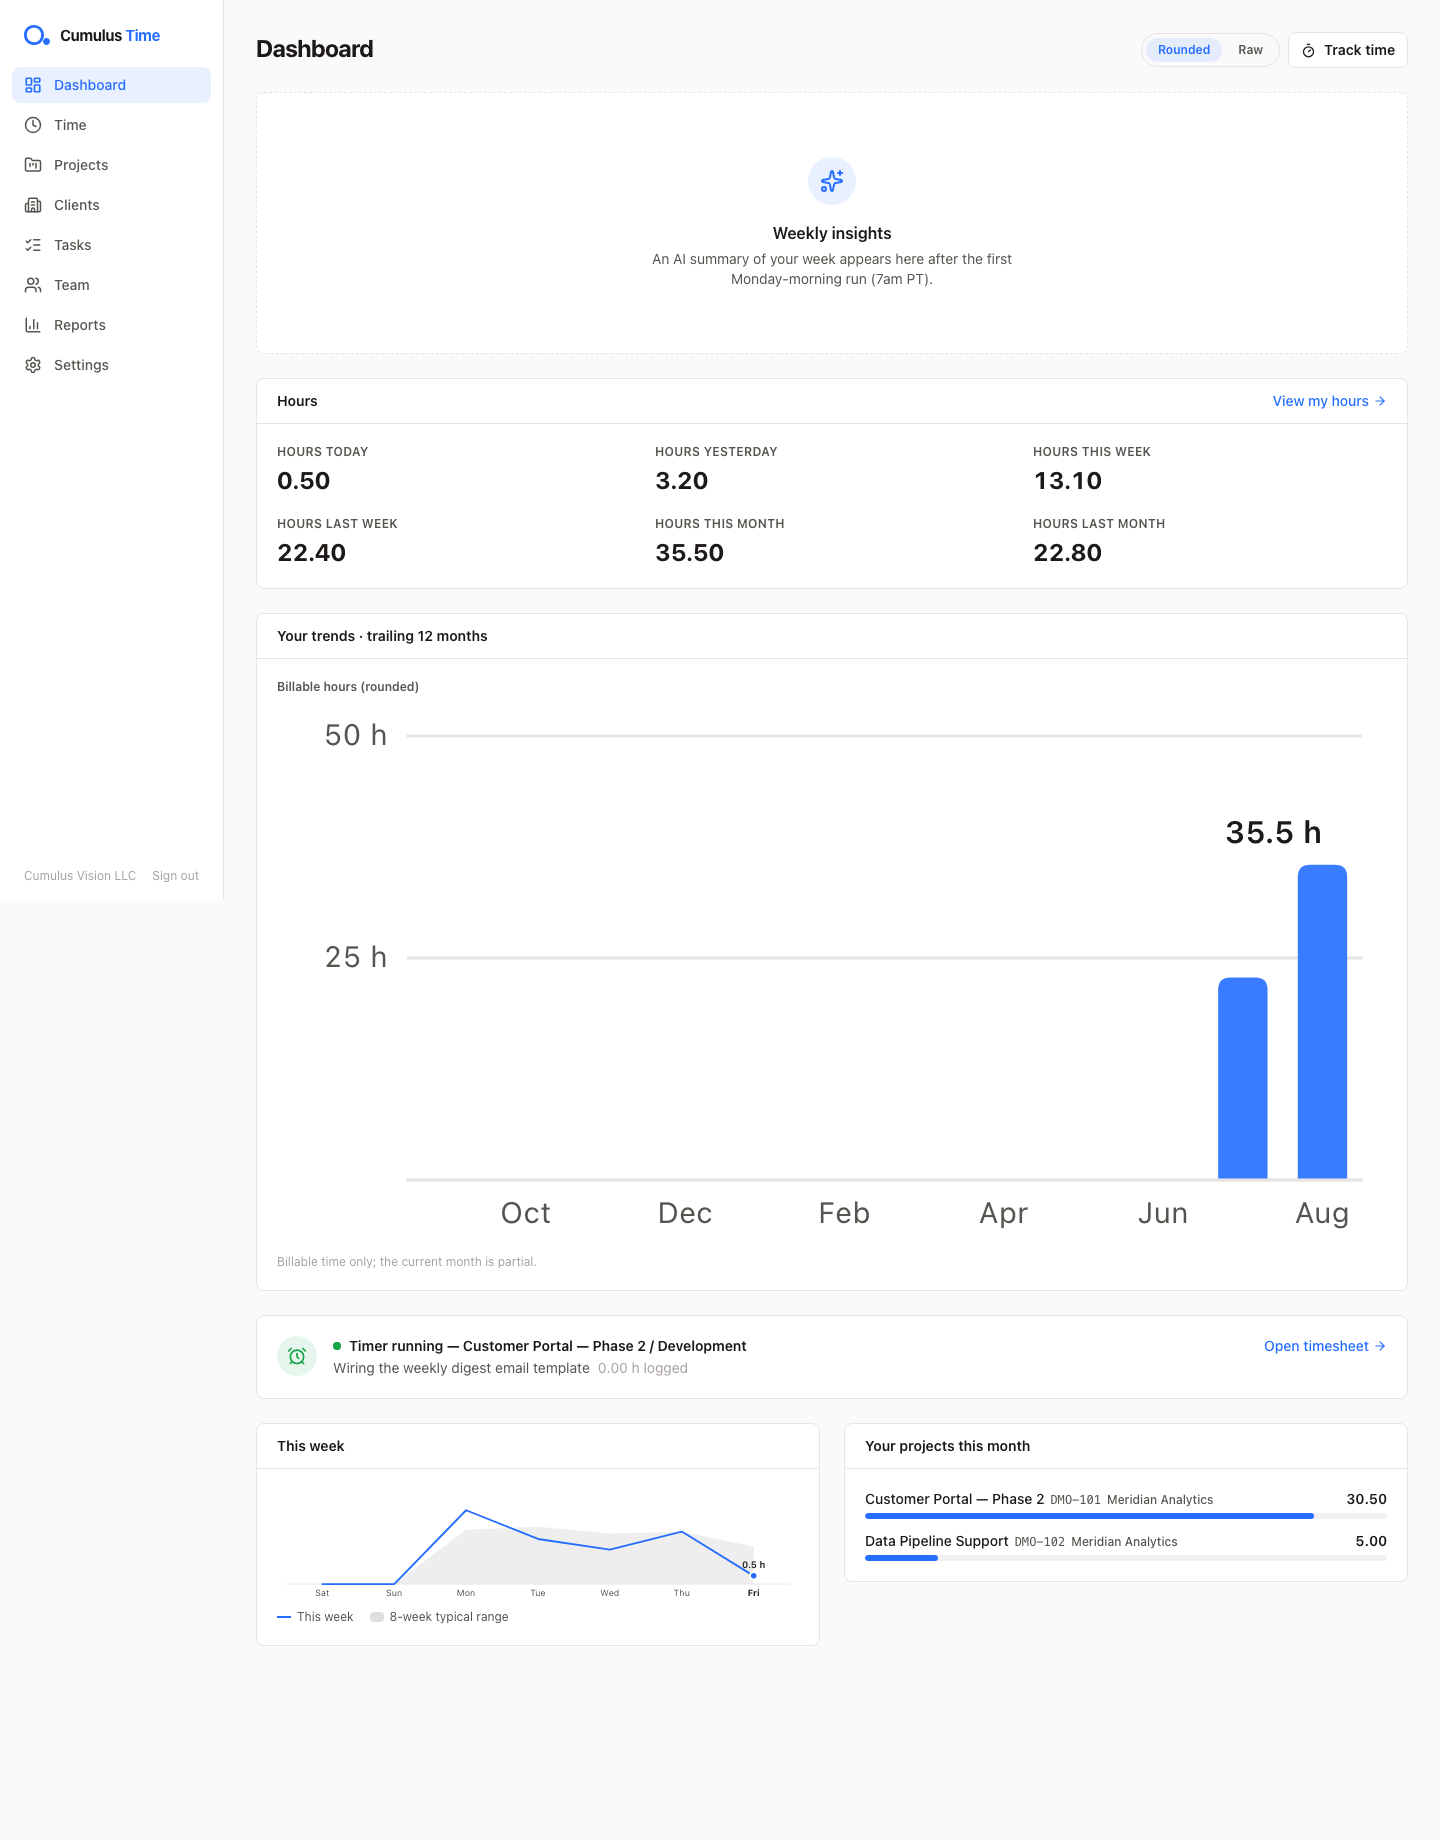Click the Sign out link
Screen dimensions: 1440x1840
coord(175,876)
